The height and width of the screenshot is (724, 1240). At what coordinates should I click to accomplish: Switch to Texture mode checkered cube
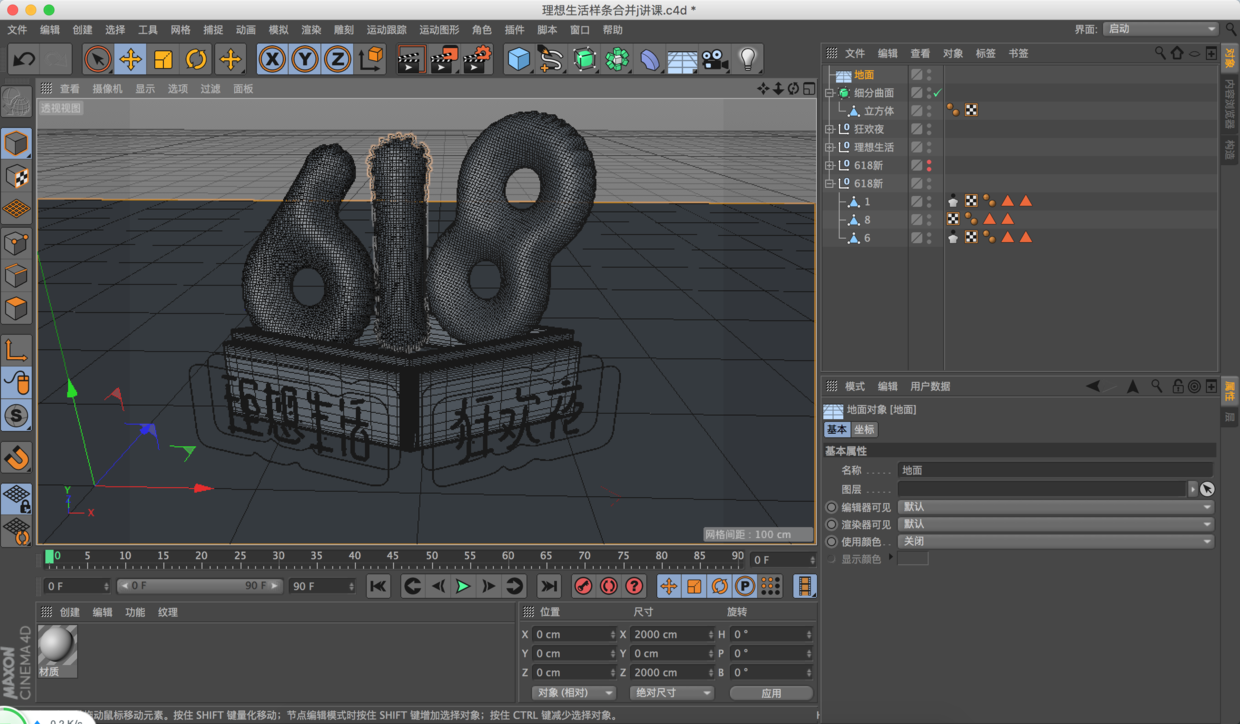(16, 176)
